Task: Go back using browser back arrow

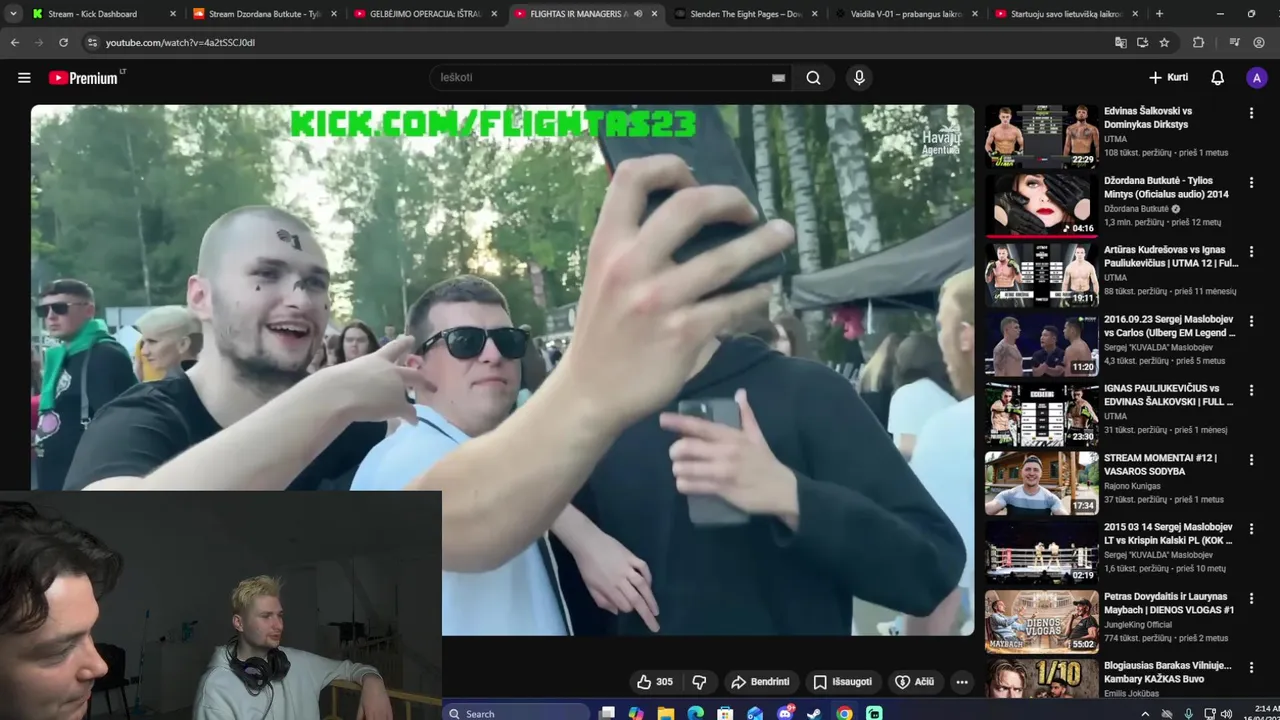Action: click(x=15, y=43)
